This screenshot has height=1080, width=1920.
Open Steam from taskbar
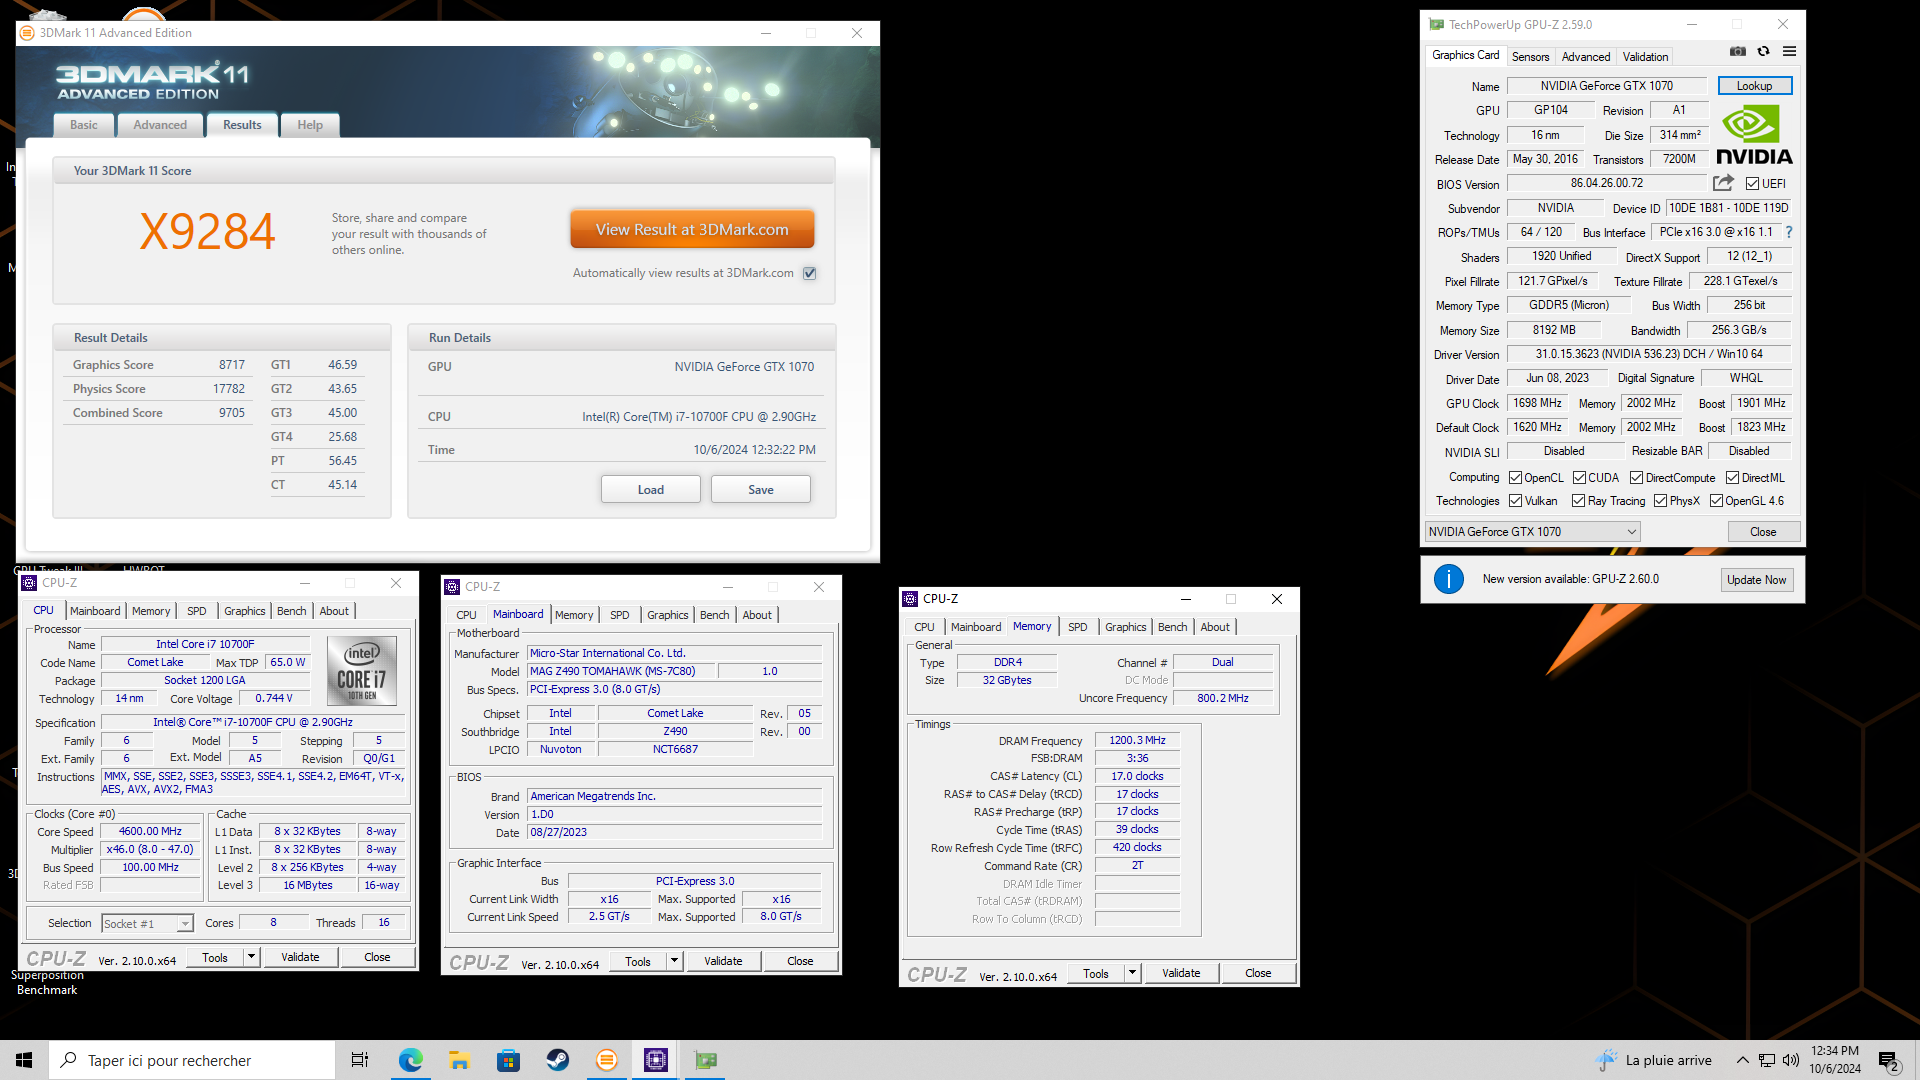pyautogui.click(x=557, y=1060)
